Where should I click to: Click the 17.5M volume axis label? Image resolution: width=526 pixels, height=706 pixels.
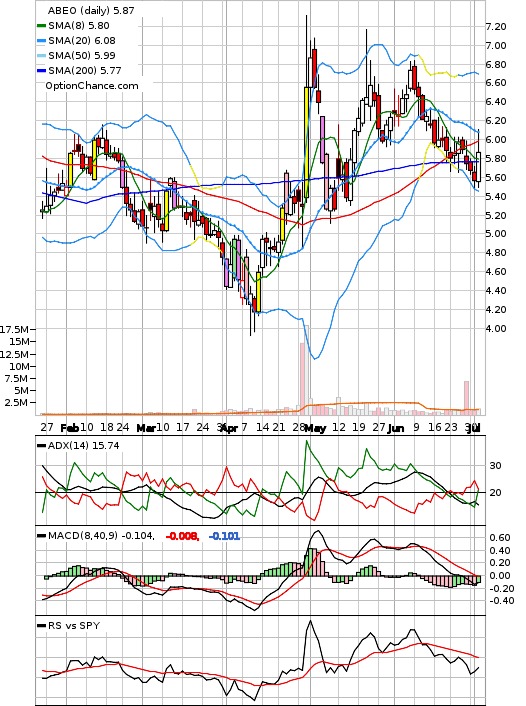(15, 330)
